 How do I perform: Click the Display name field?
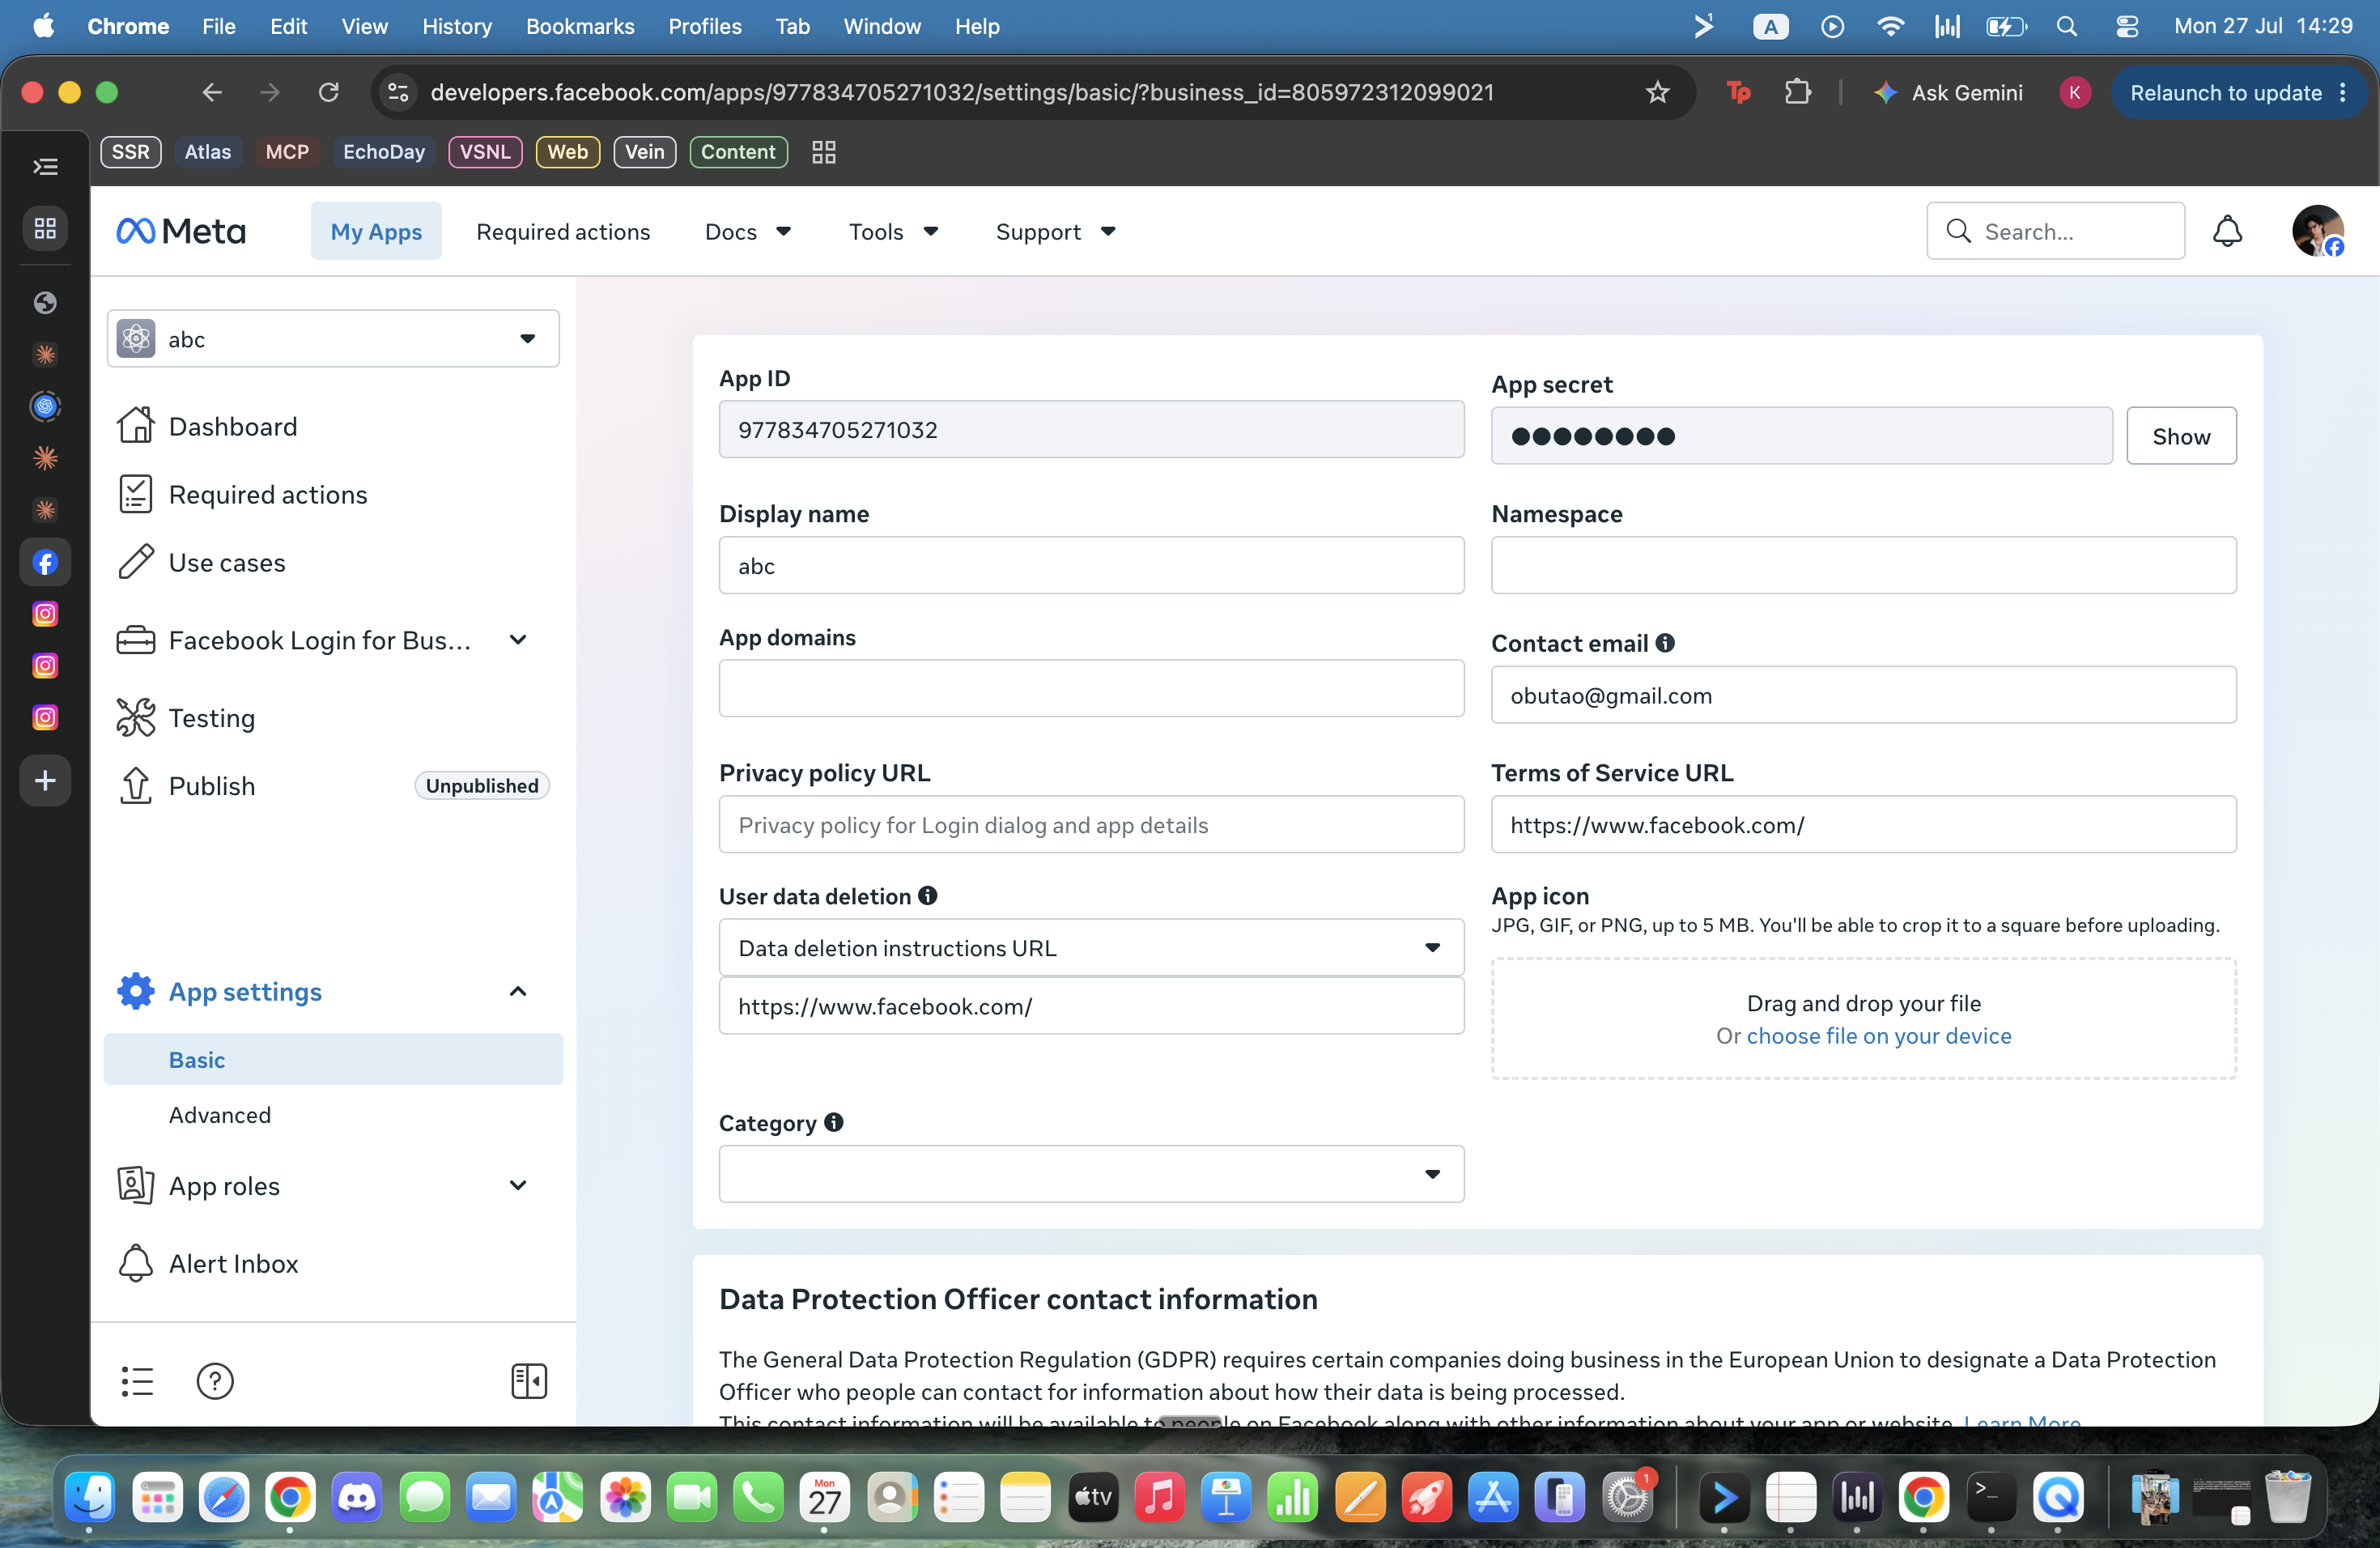click(x=1091, y=565)
